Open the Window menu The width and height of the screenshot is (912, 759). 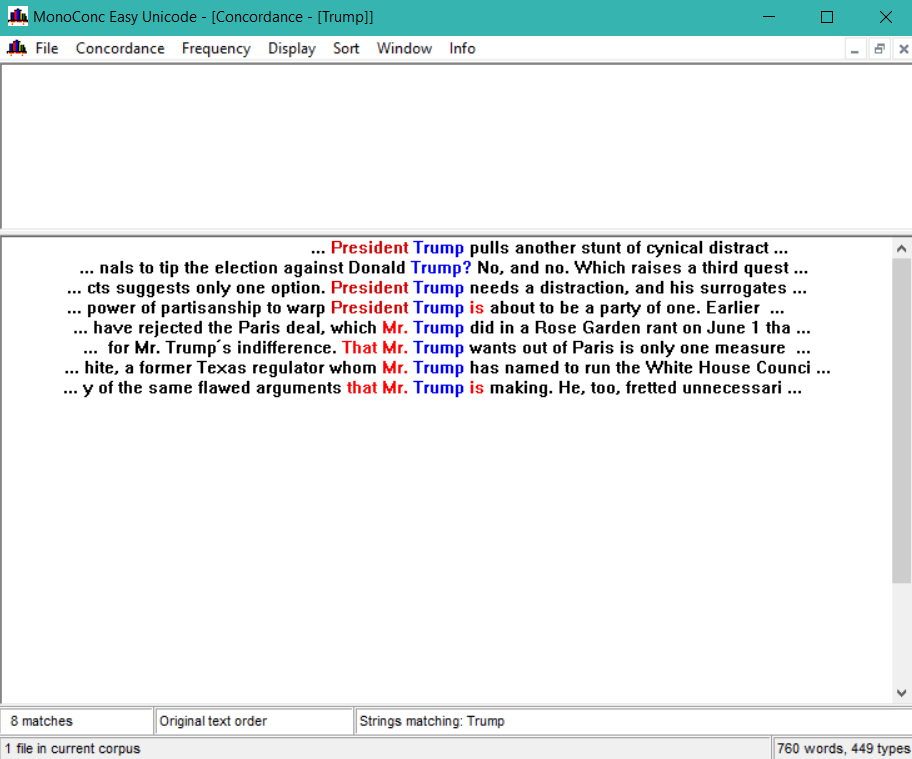(x=404, y=48)
